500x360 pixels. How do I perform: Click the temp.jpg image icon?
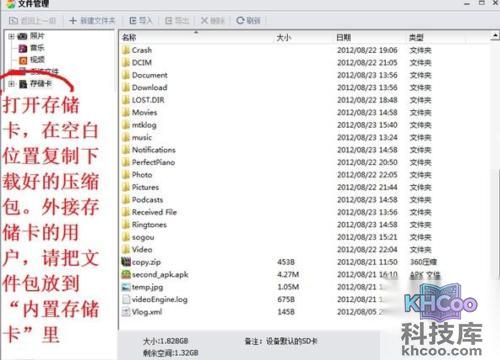(126, 287)
